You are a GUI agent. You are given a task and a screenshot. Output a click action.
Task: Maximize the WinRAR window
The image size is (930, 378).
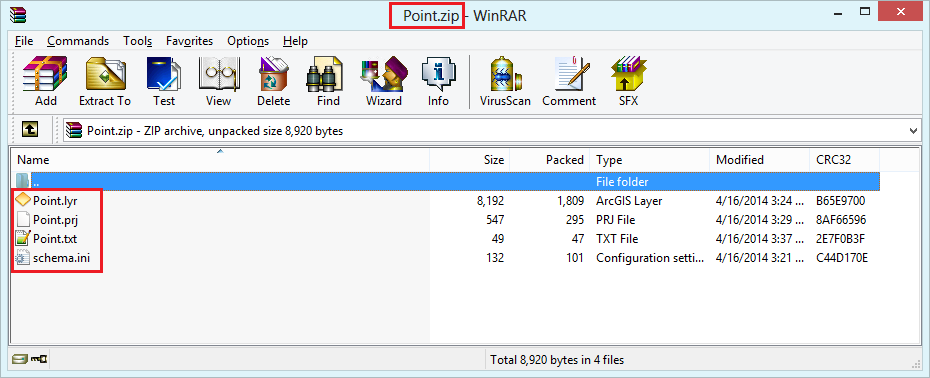pyautogui.click(x=865, y=11)
